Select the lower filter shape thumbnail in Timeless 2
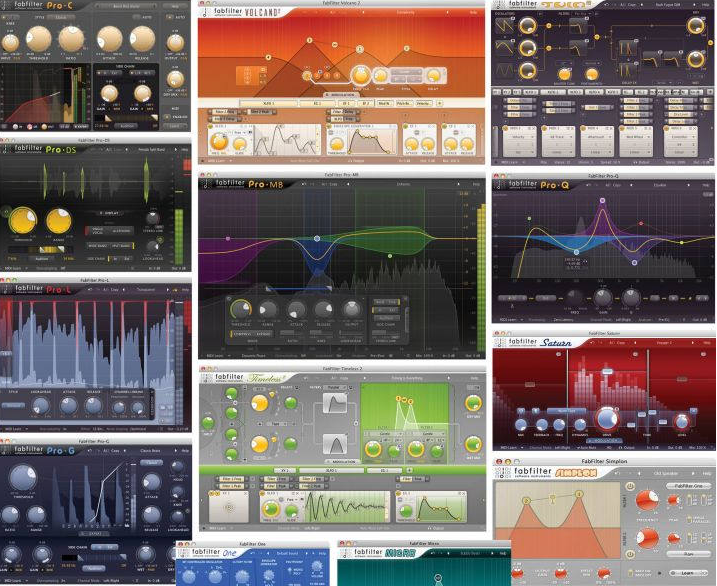The image size is (717, 586). pos(335,445)
